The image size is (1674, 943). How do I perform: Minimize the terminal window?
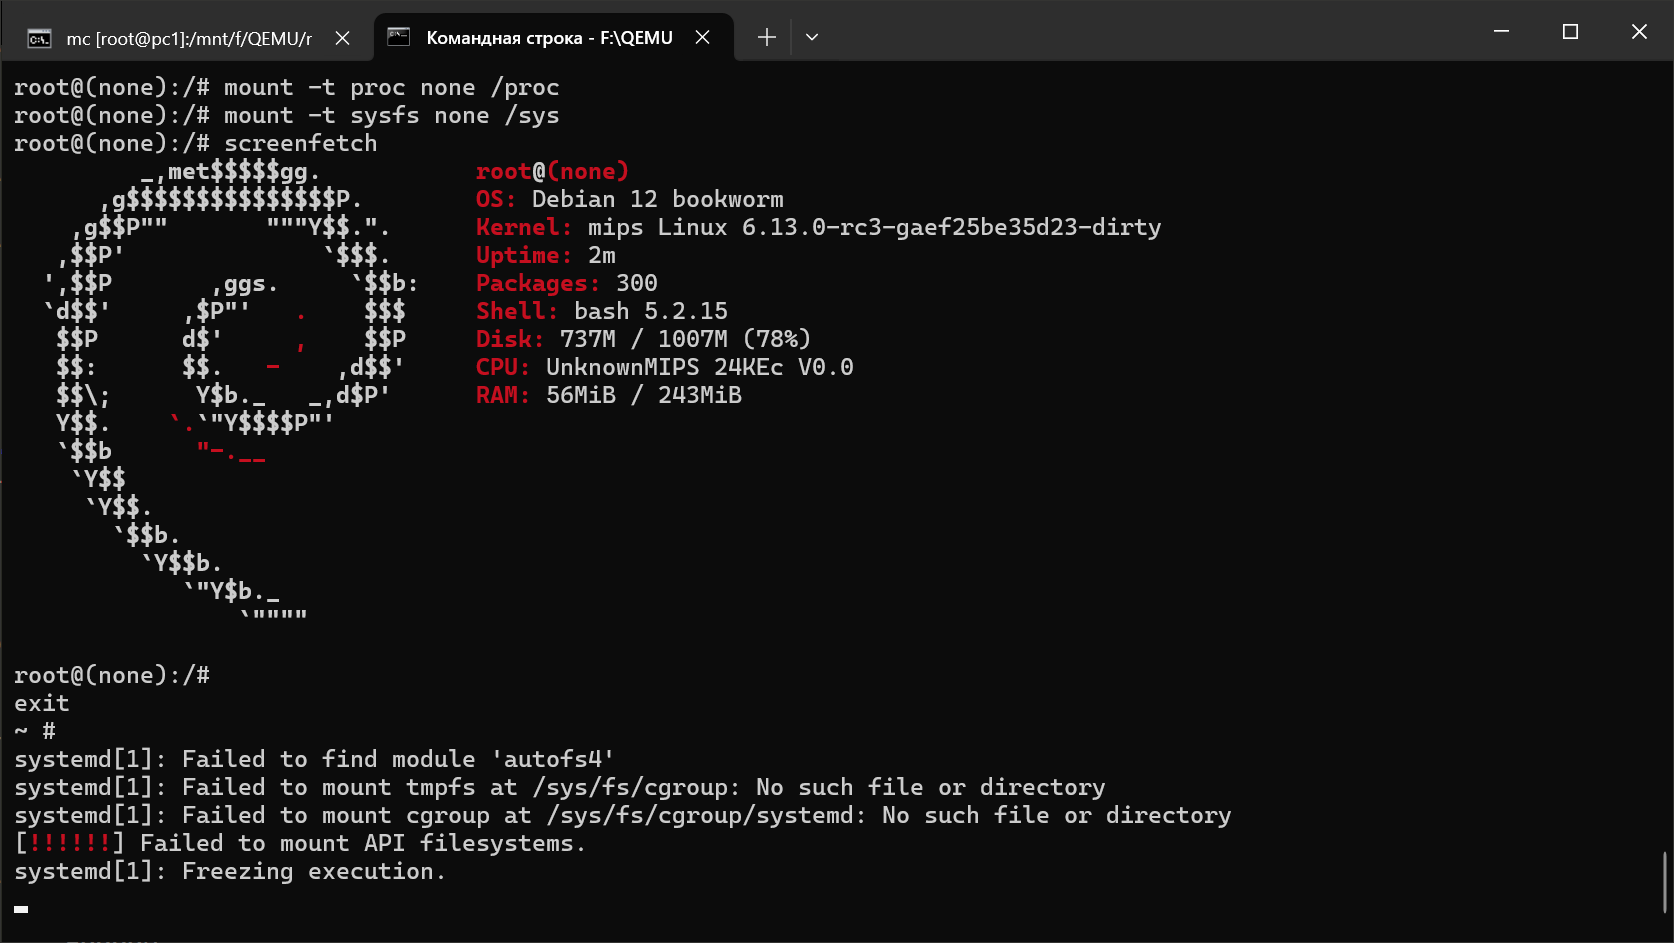(x=1501, y=32)
